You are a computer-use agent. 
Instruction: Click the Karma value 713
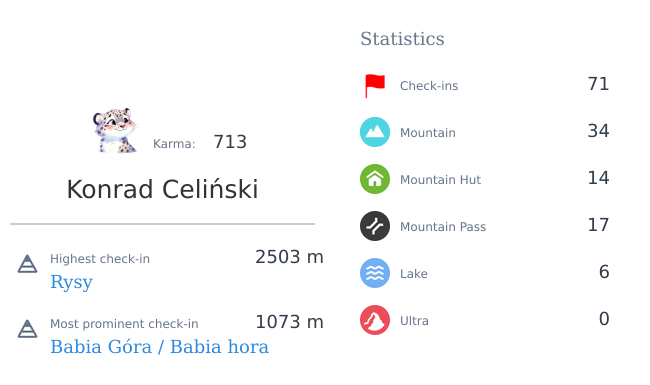[230, 142]
